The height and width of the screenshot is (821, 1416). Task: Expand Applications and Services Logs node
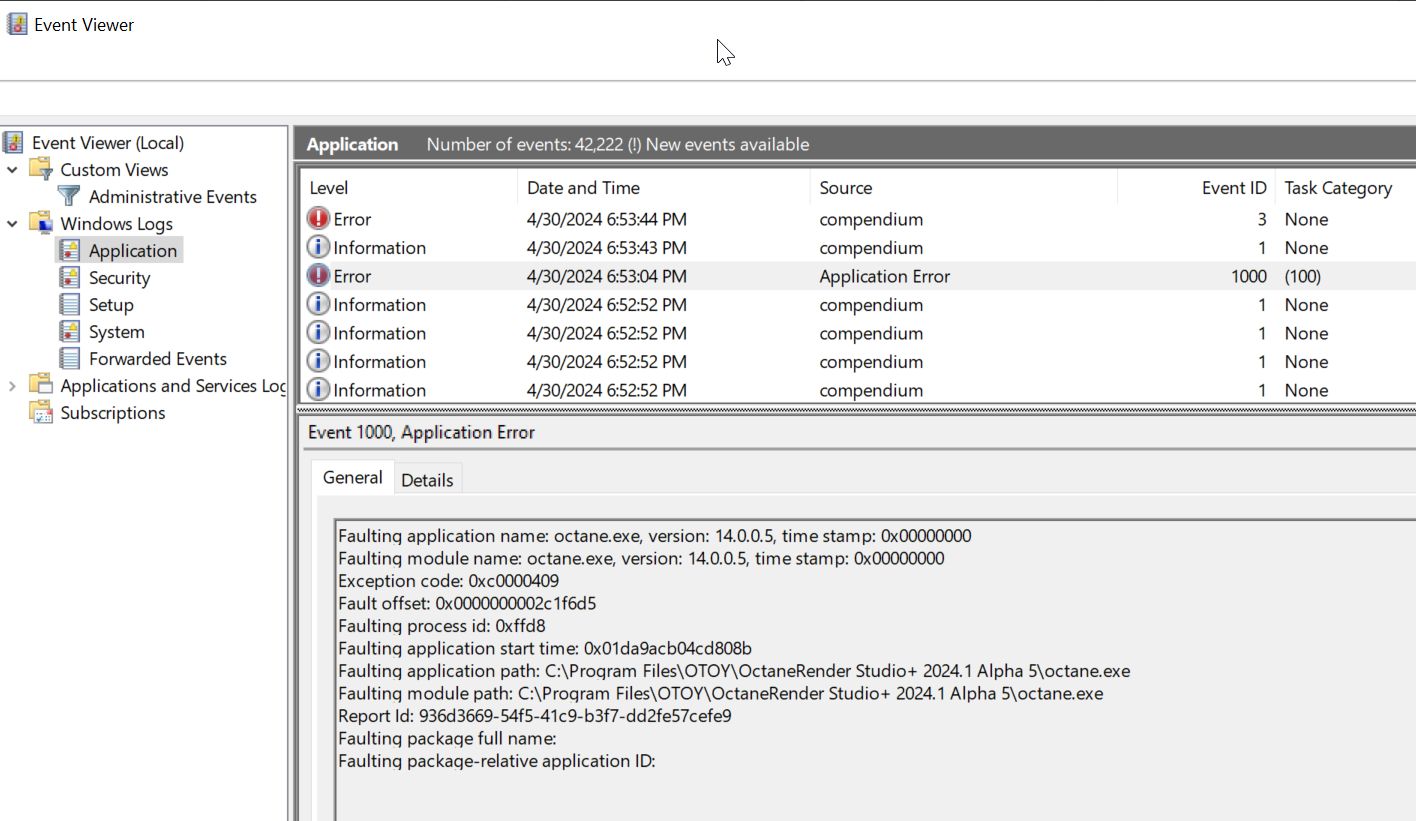[x=13, y=386]
